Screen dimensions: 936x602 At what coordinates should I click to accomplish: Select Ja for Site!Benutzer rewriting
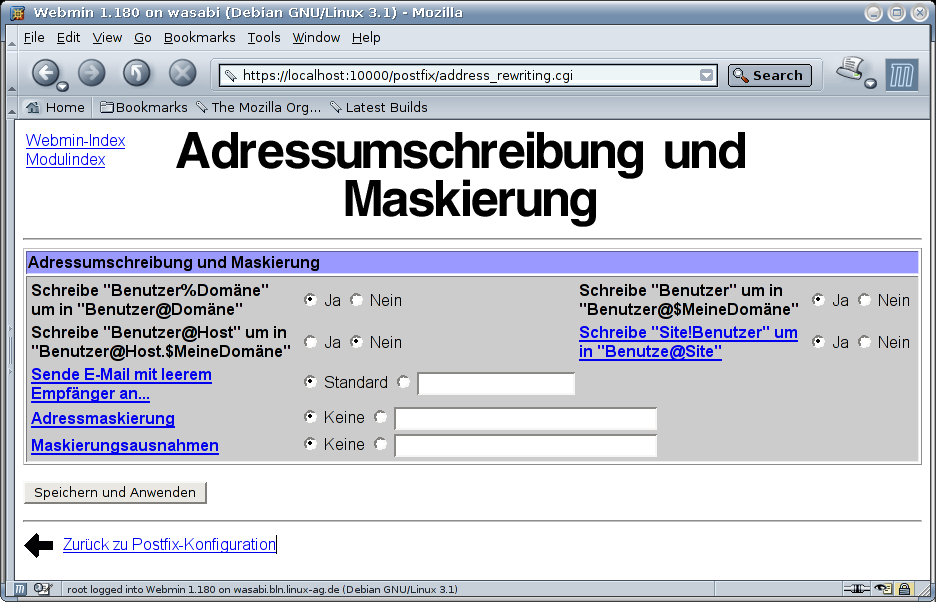tap(818, 342)
